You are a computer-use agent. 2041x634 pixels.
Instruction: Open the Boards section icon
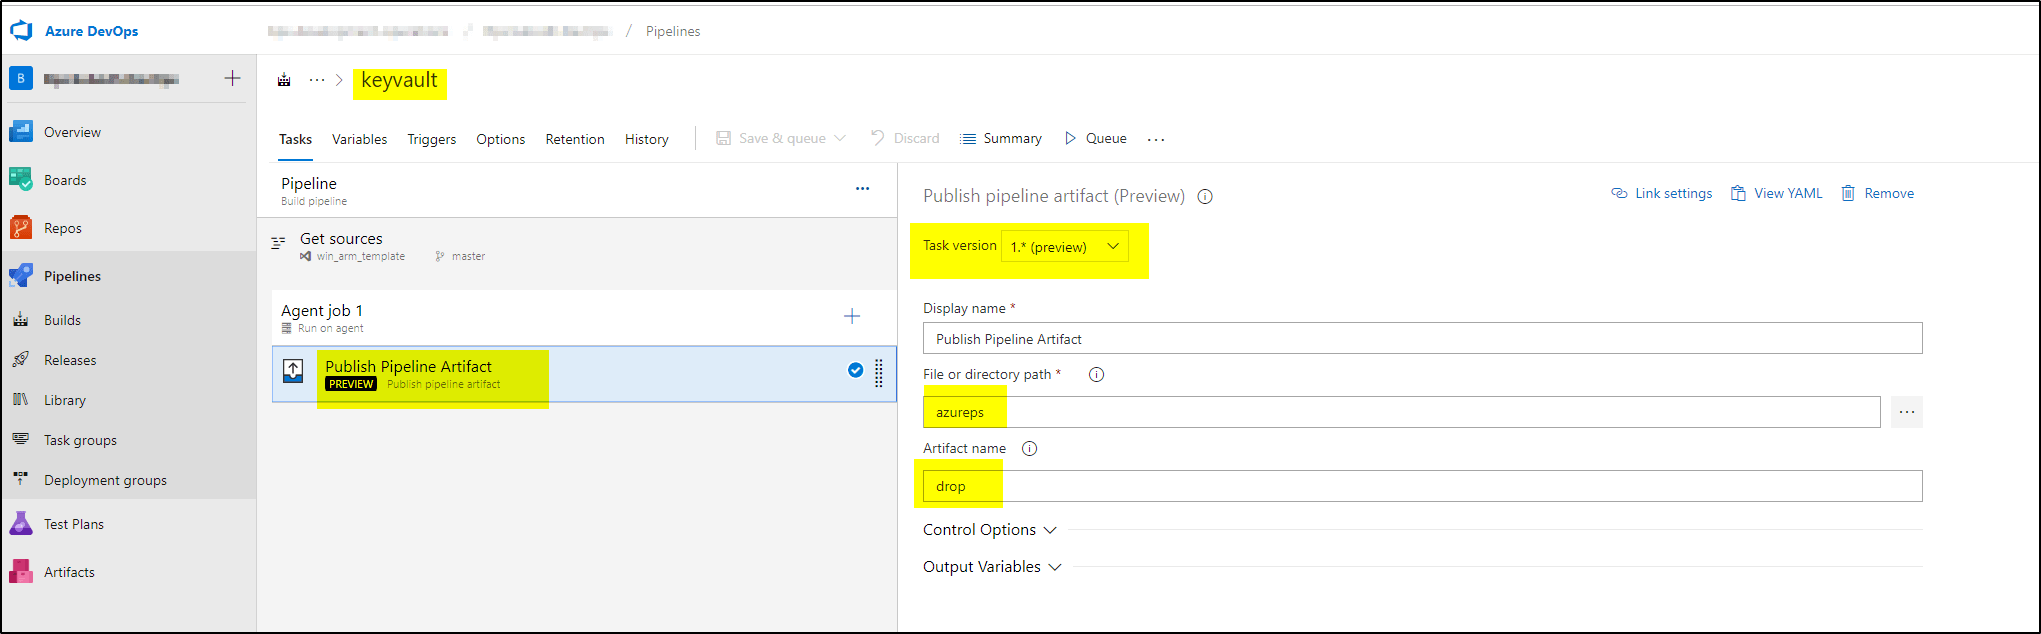[21, 180]
